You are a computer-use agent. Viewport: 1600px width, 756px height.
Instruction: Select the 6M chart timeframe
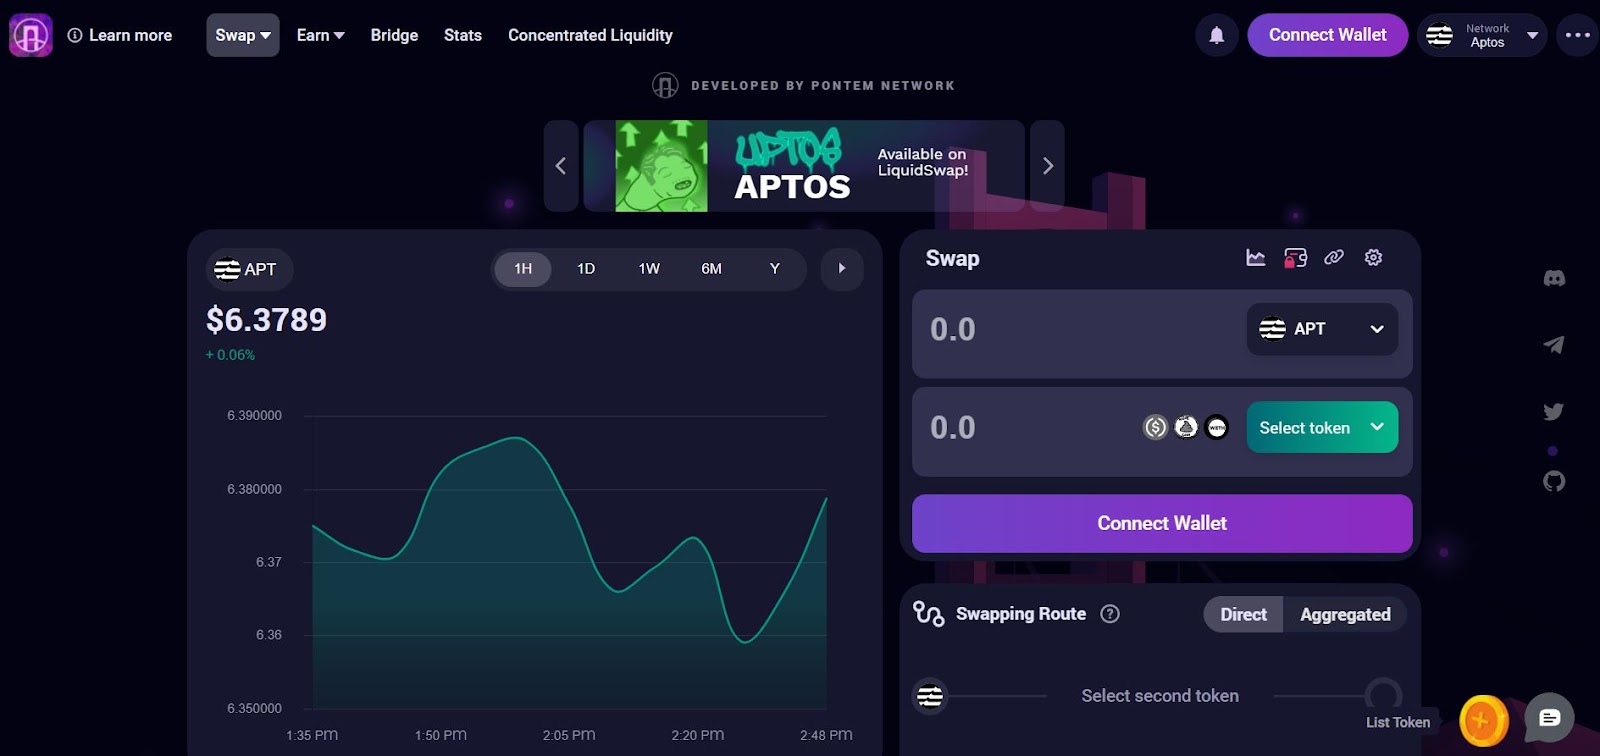[x=711, y=269]
